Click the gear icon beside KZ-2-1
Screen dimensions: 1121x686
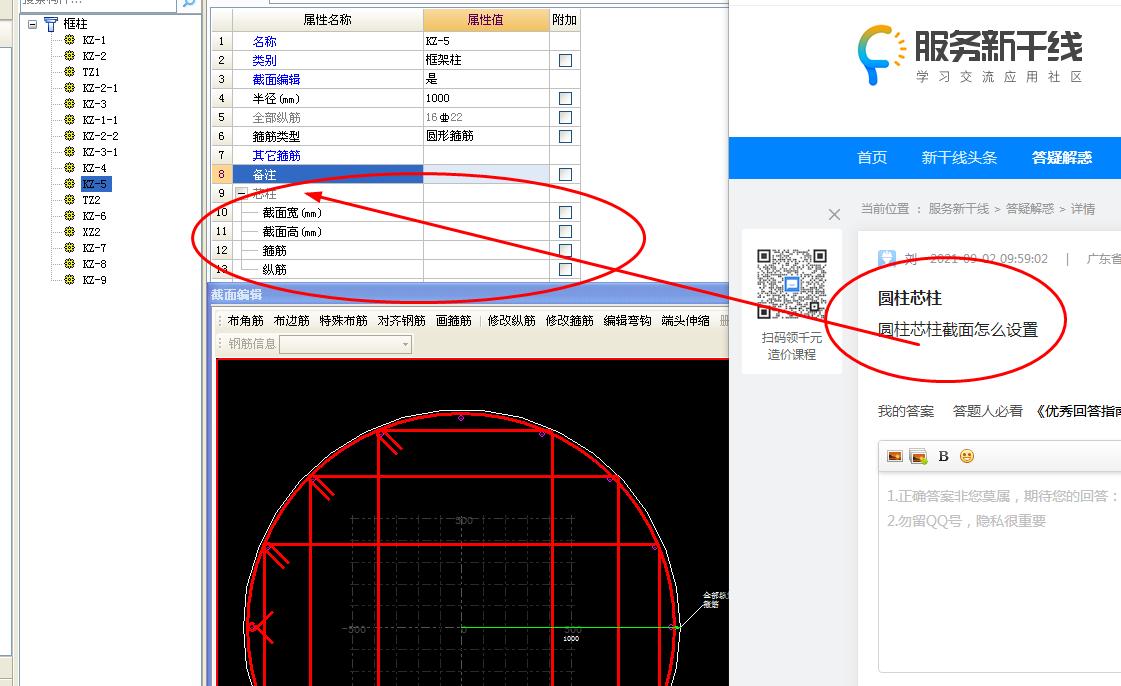(x=69, y=87)
